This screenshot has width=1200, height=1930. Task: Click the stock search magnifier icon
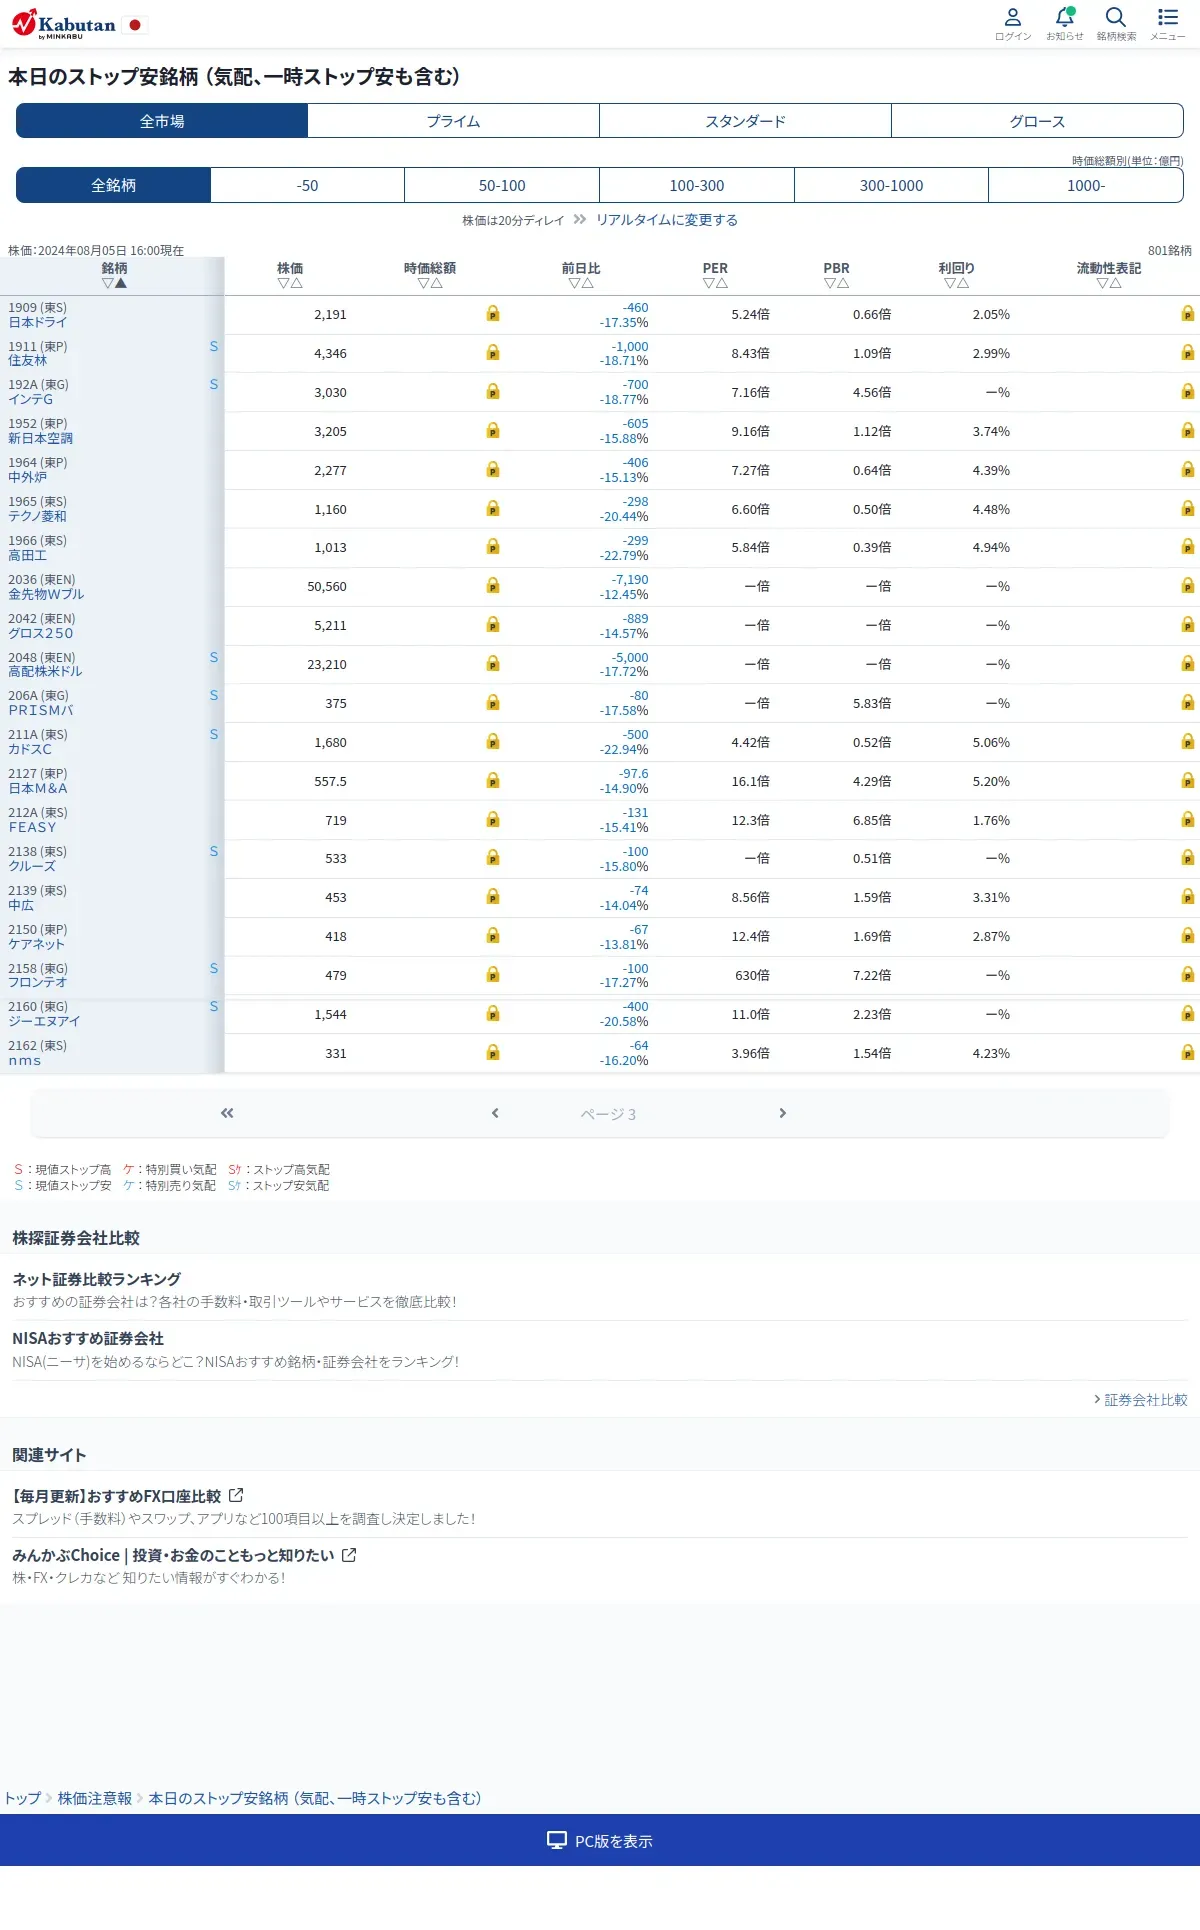pyautogui.click(x=1116, y=17)
